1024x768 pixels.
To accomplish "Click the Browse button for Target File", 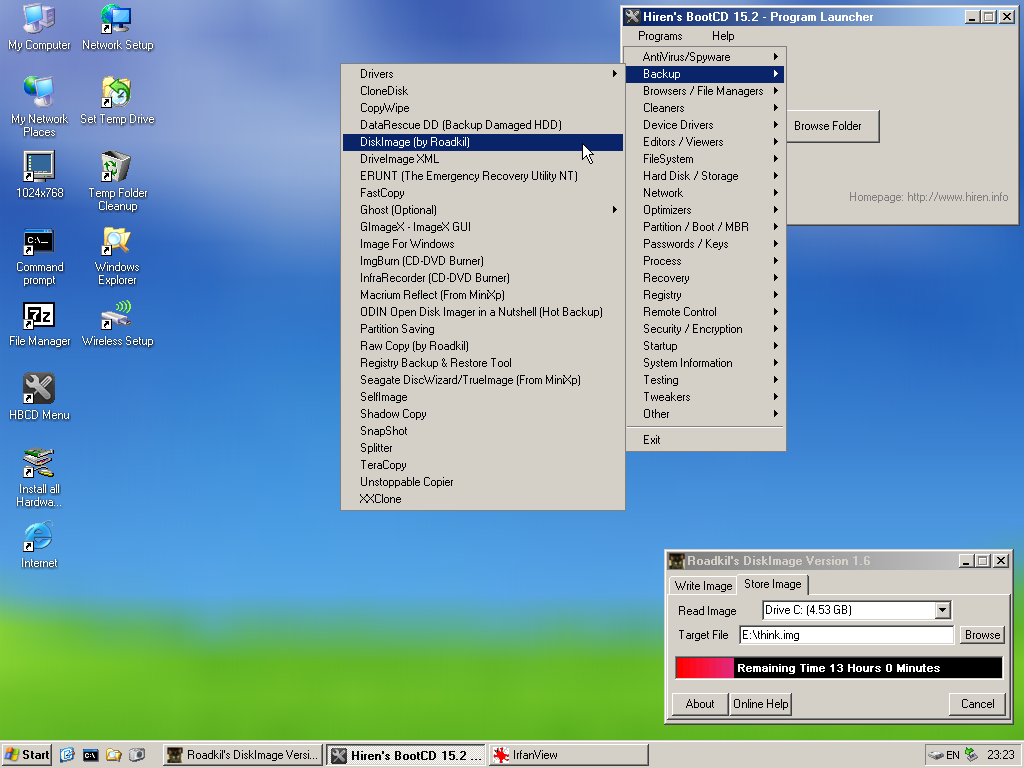I will click(x=982, y=635).
